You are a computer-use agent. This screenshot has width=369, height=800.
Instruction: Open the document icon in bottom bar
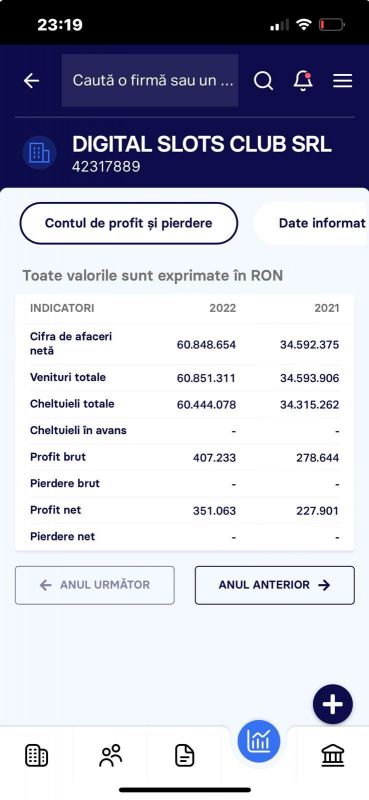[184, 755]
